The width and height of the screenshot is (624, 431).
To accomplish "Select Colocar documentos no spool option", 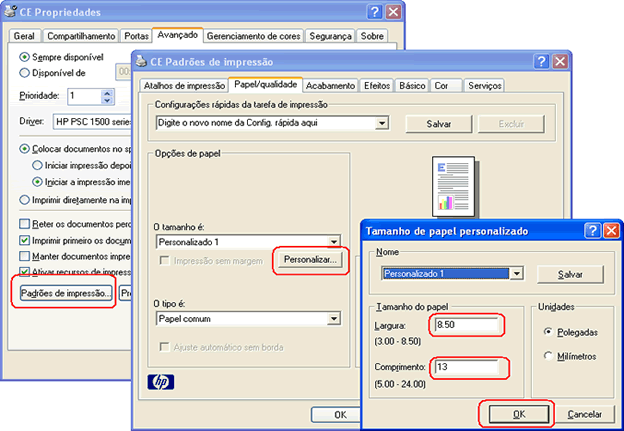I will 25,149.
